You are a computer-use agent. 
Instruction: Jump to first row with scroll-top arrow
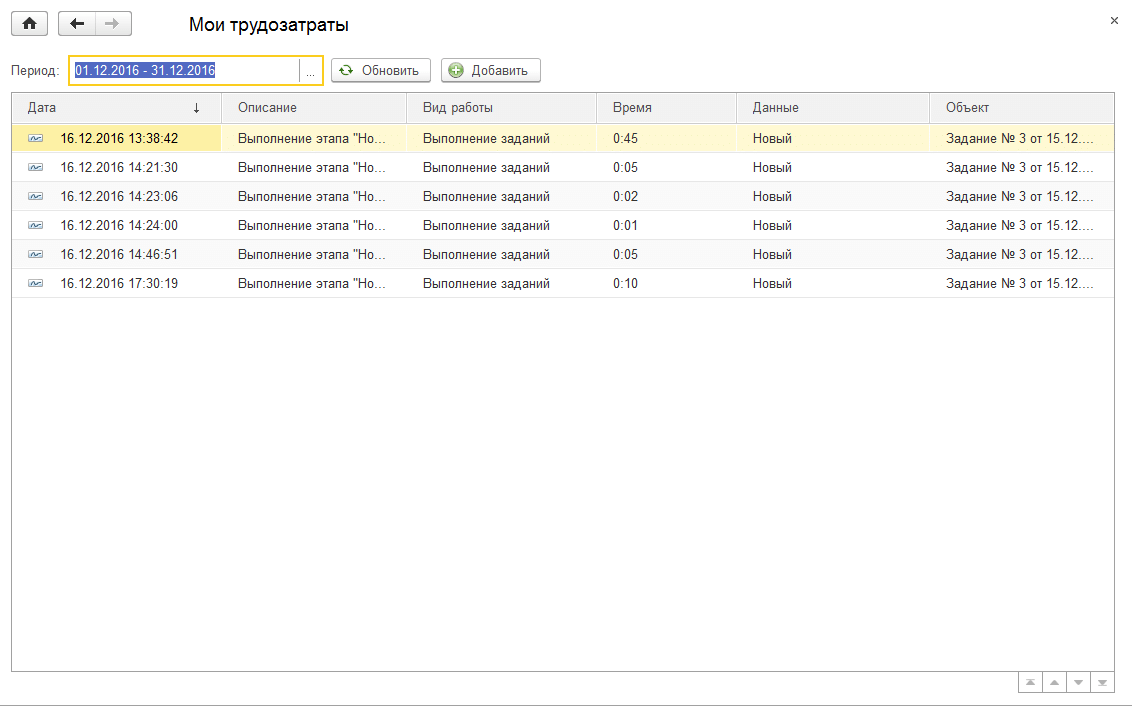click(x=1029, y=683)
